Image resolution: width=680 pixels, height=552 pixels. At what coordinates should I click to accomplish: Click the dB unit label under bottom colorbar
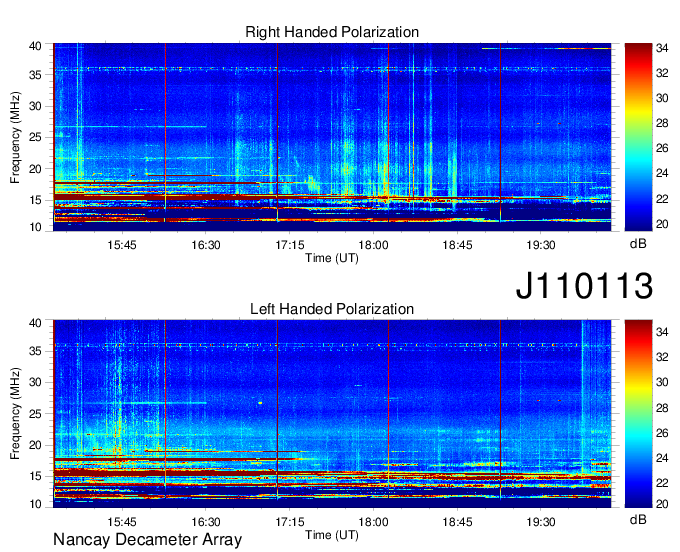coord(638,519)
